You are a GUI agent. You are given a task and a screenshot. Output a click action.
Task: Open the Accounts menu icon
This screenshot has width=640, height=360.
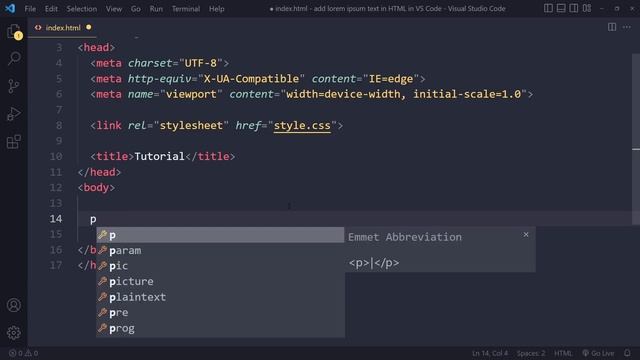tap(14, 305)
